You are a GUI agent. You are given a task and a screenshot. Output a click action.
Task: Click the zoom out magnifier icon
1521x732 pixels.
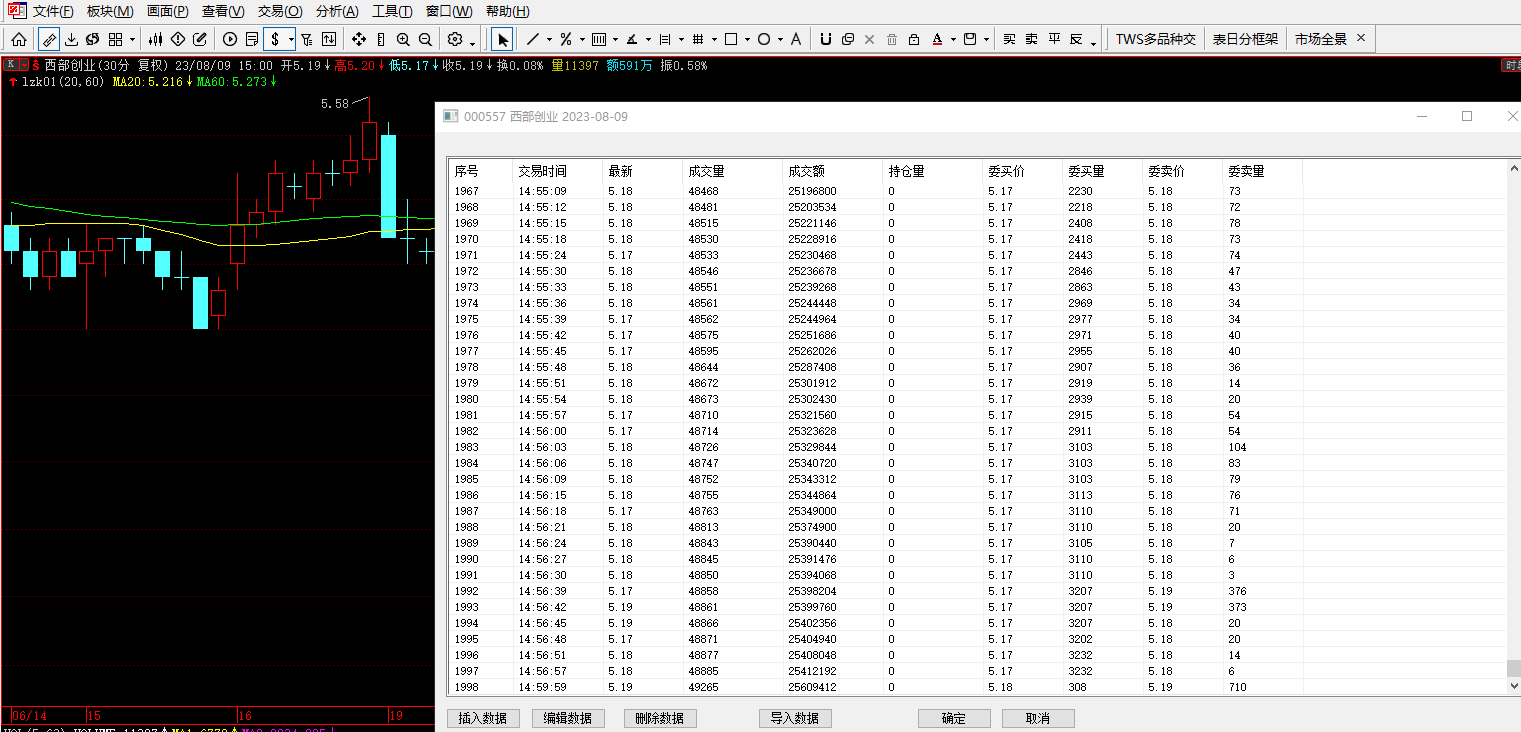425,39
